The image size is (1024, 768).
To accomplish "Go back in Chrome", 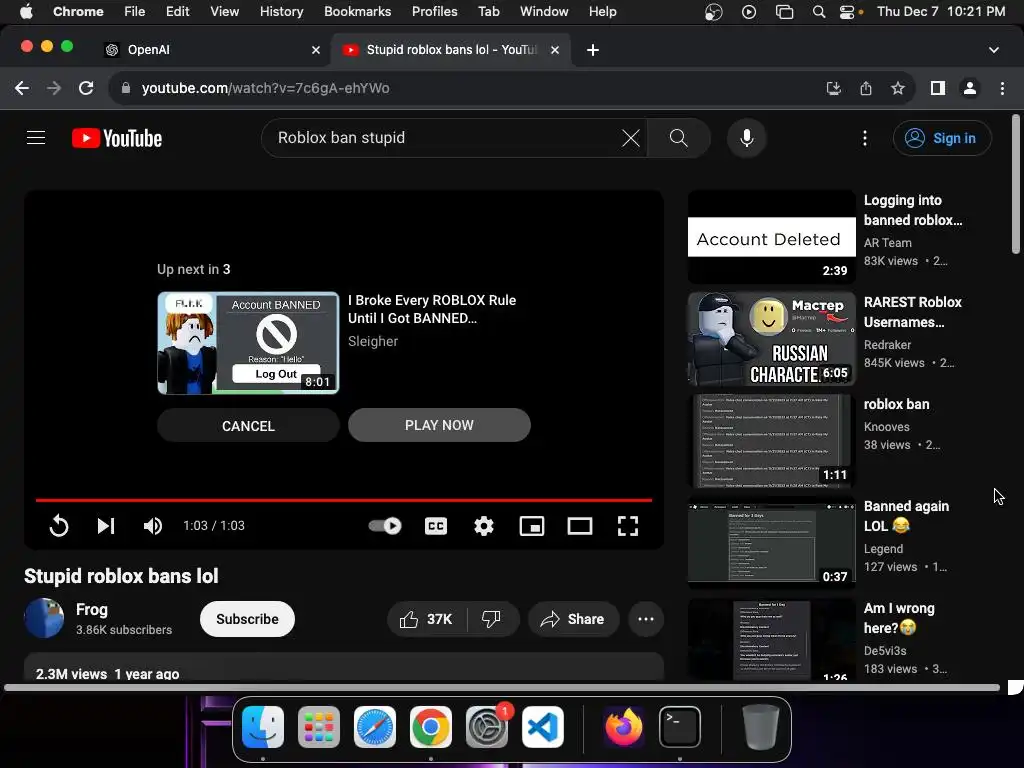I will [x=22, y=88].
